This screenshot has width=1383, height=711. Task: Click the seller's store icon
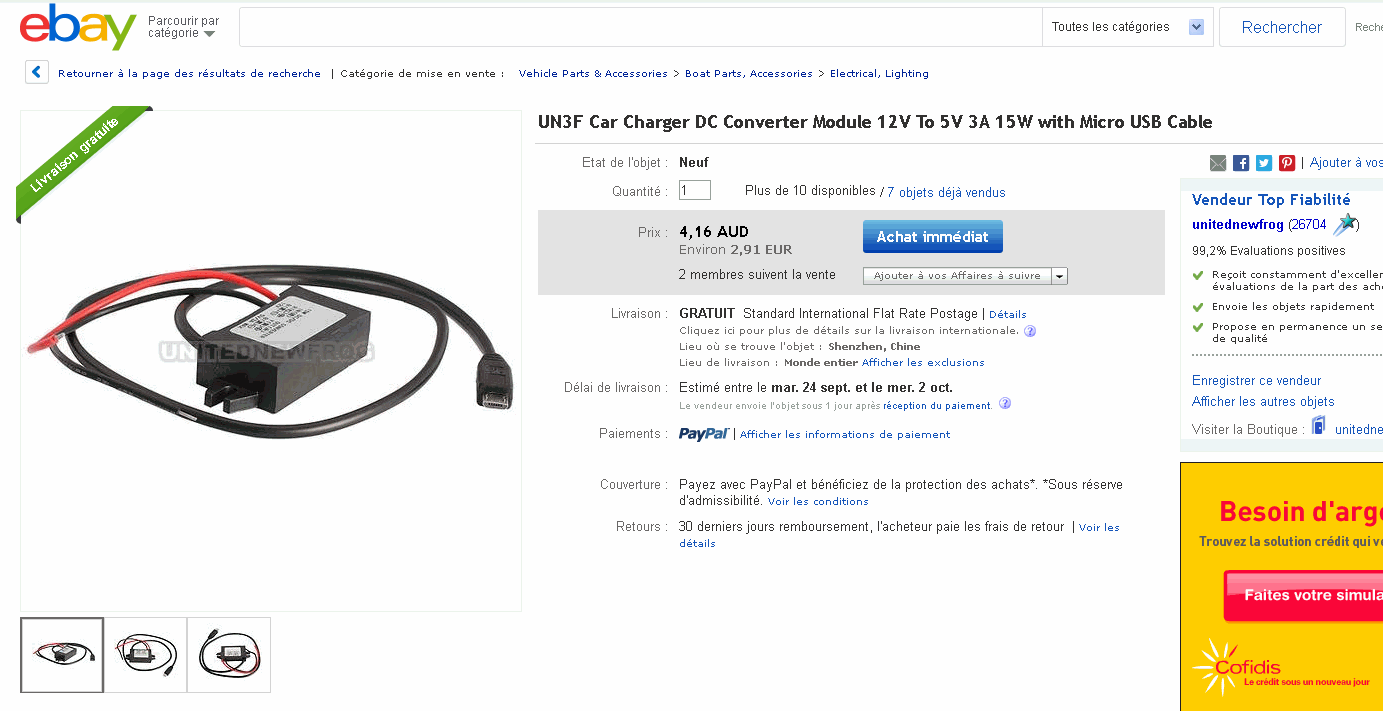tap(1319, 426)
